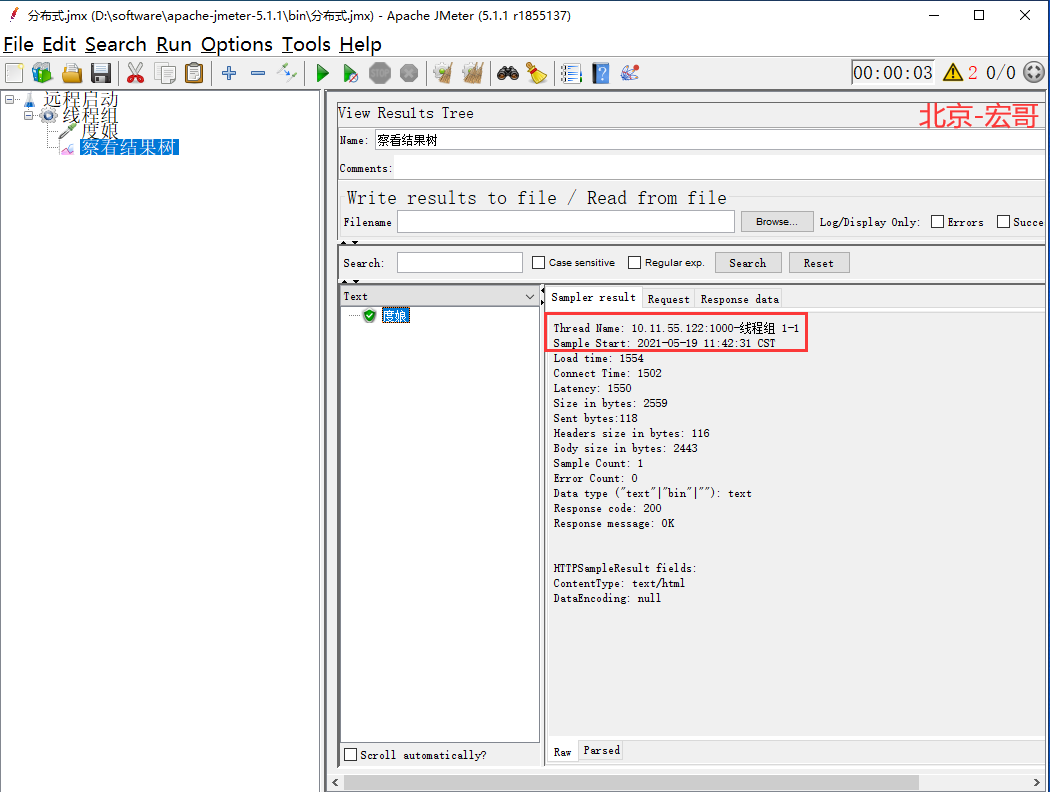1050x792 pixels.
Task: Click Start no pauses icon
Action: pyautogui.click(x=350, y=73)
